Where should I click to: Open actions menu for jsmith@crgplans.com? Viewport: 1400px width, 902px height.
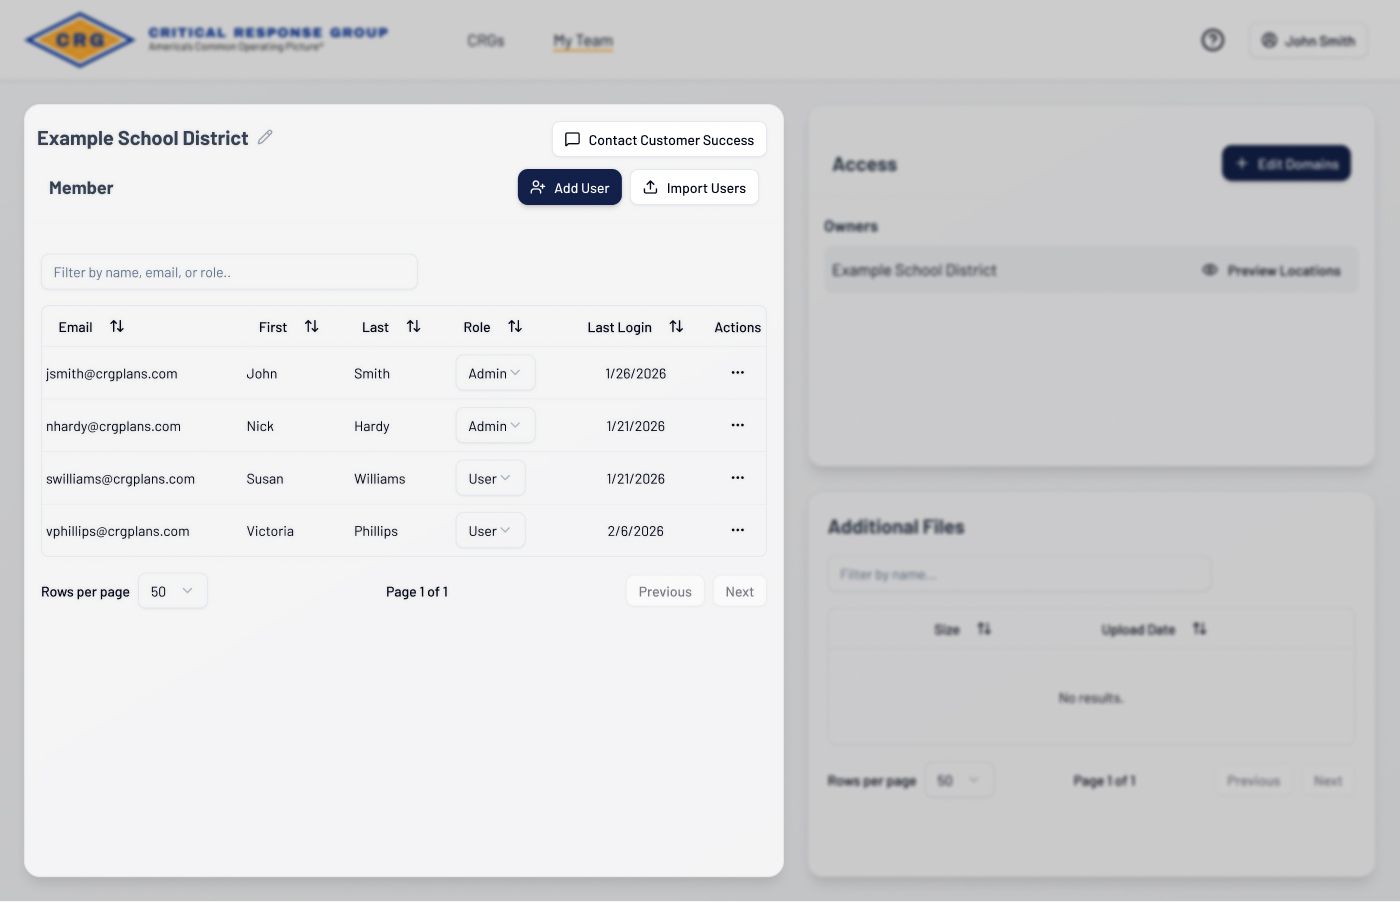pos(737,373)
